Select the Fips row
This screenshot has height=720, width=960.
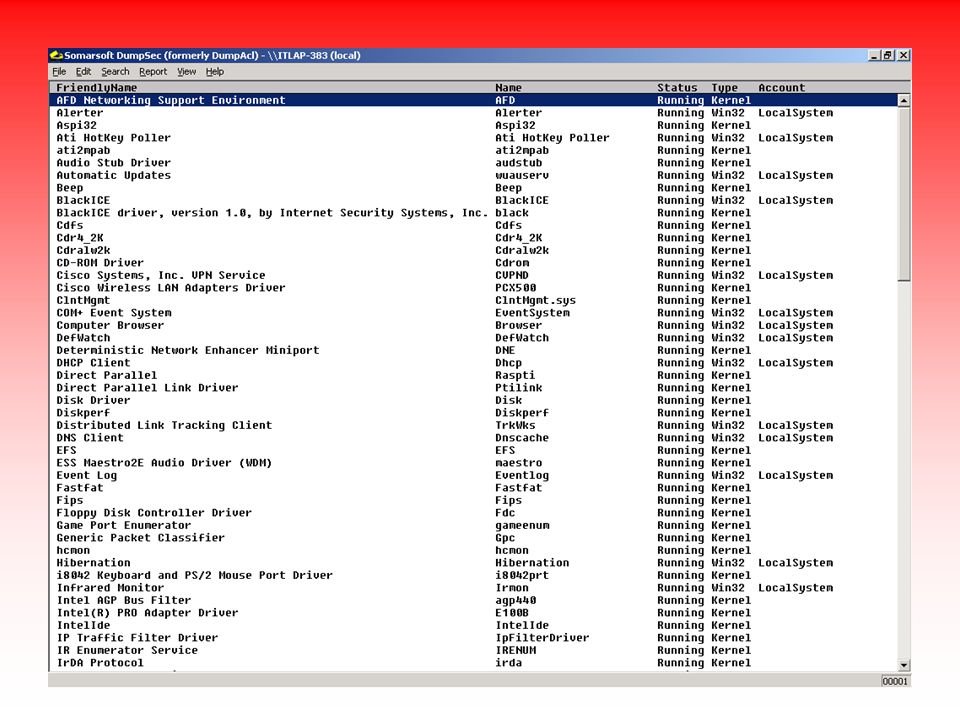point(473,500)
